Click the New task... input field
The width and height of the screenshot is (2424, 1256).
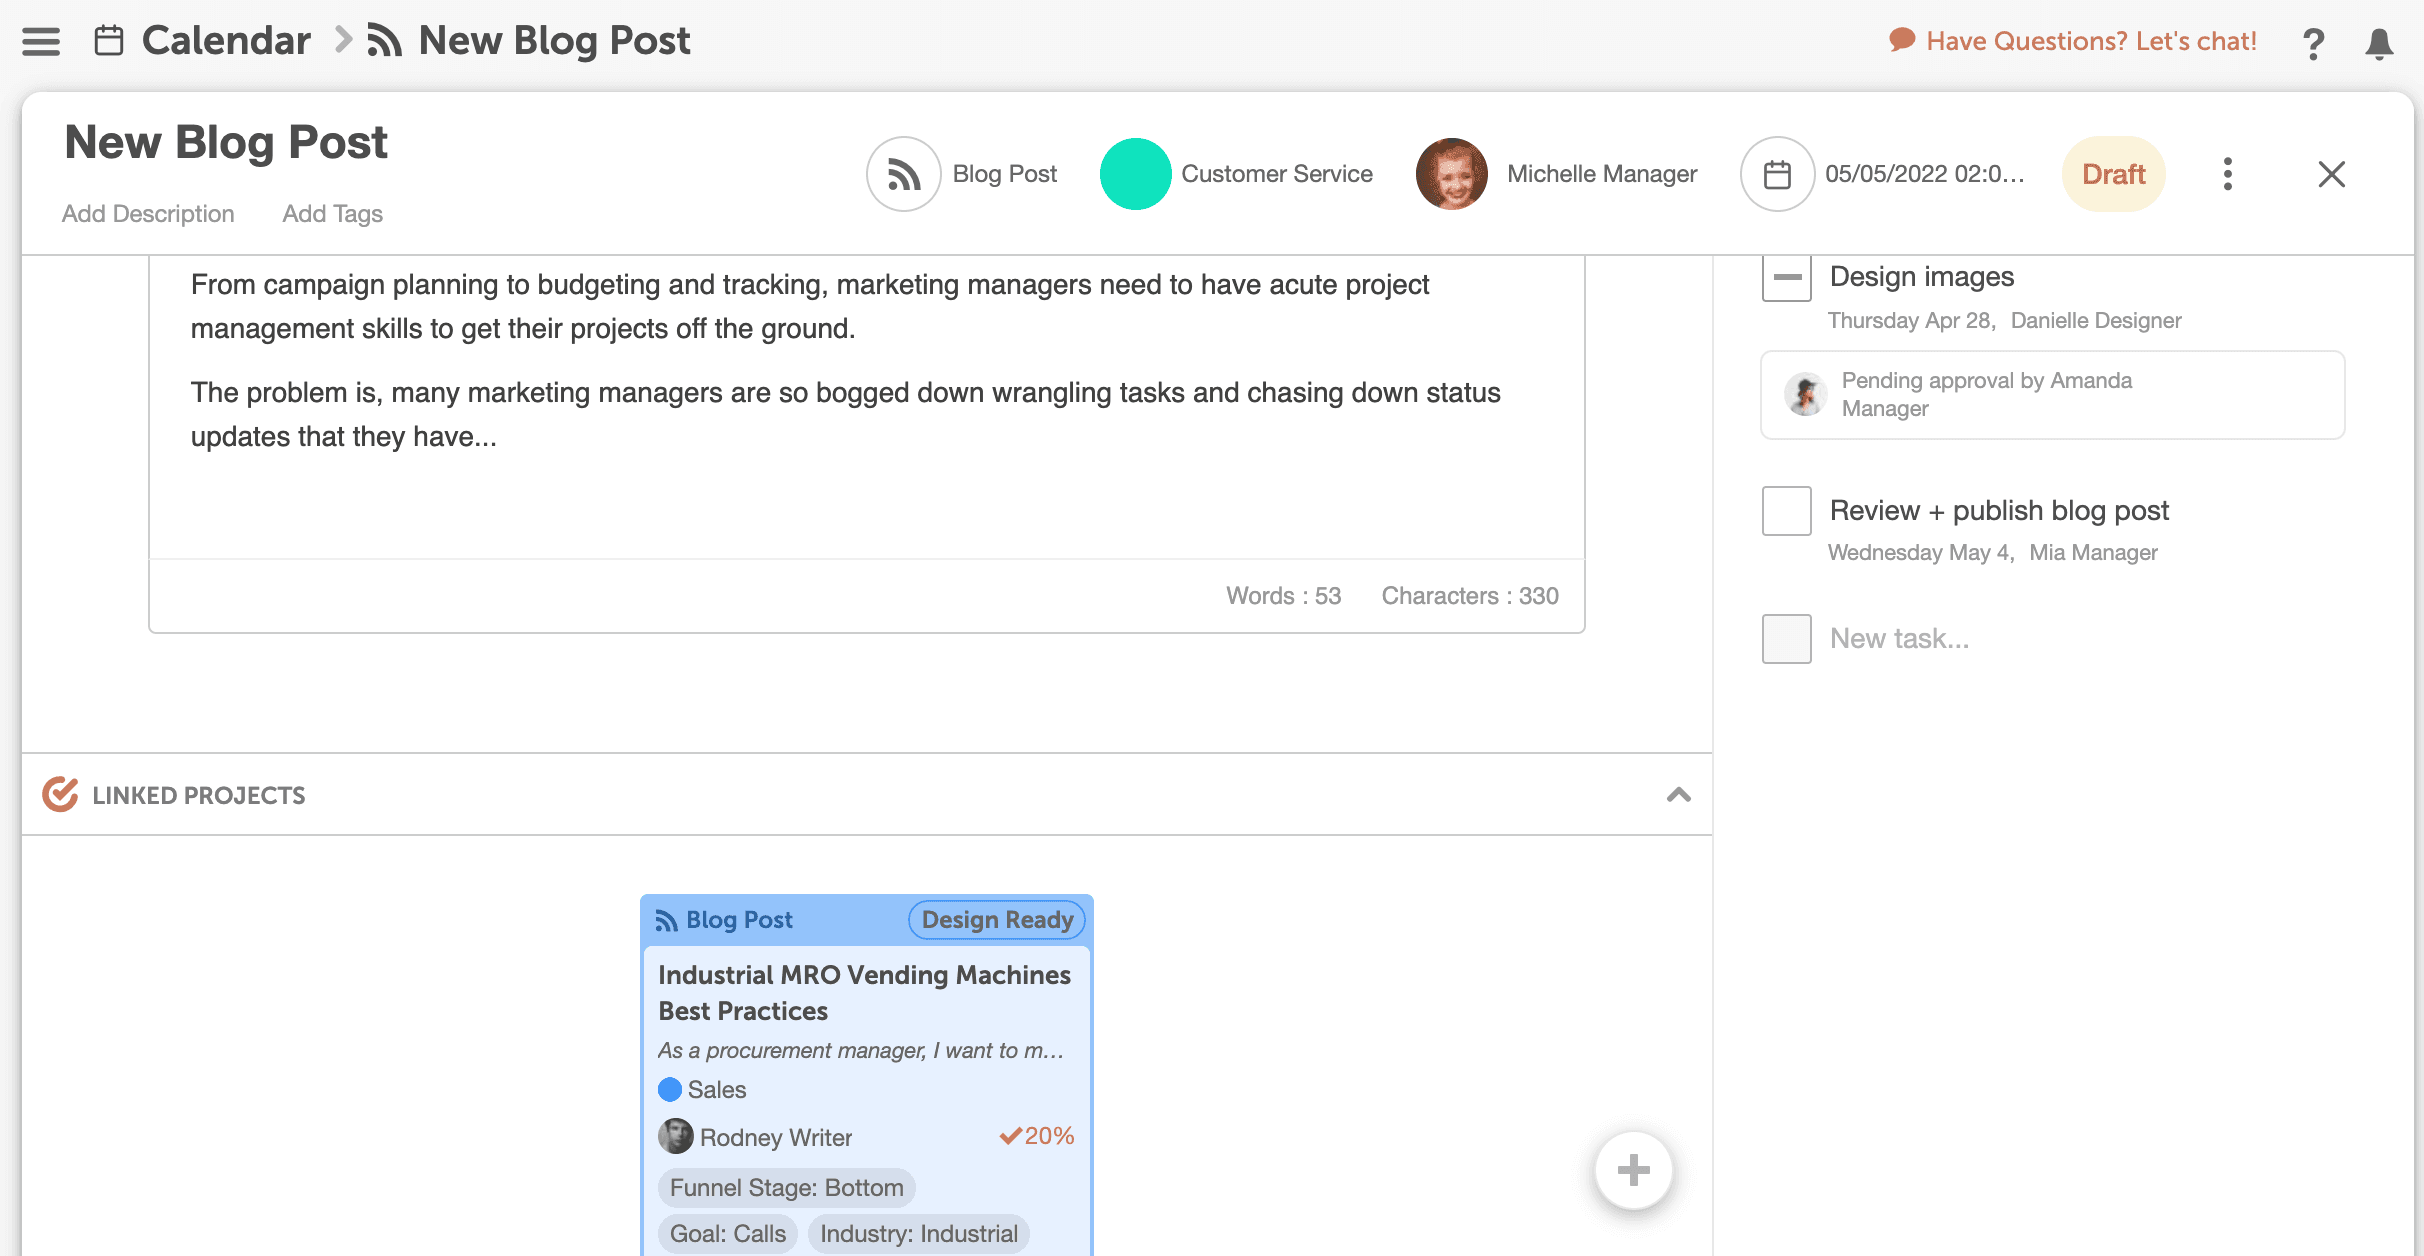point(1899,639)
